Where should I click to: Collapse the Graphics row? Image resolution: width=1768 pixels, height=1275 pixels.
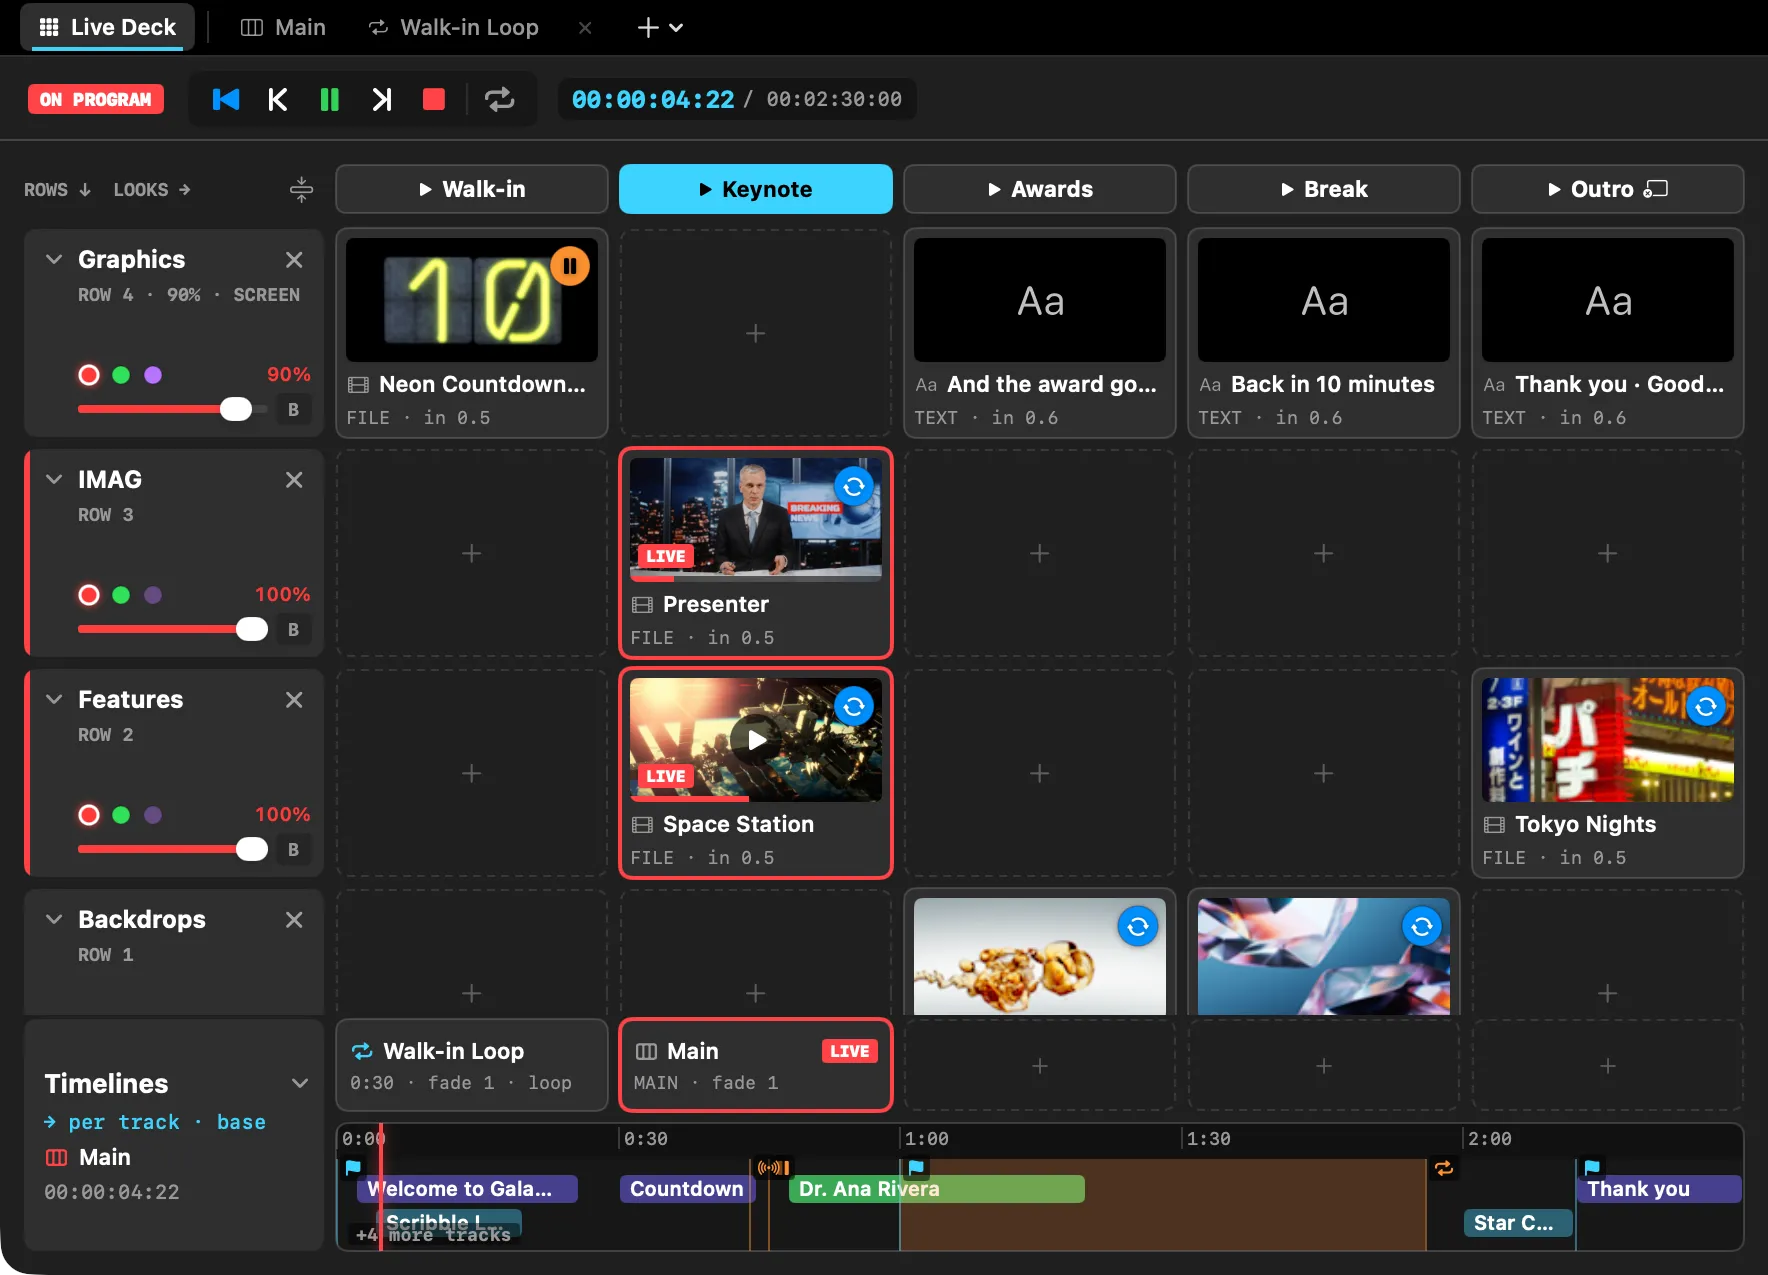pos(54,259)
